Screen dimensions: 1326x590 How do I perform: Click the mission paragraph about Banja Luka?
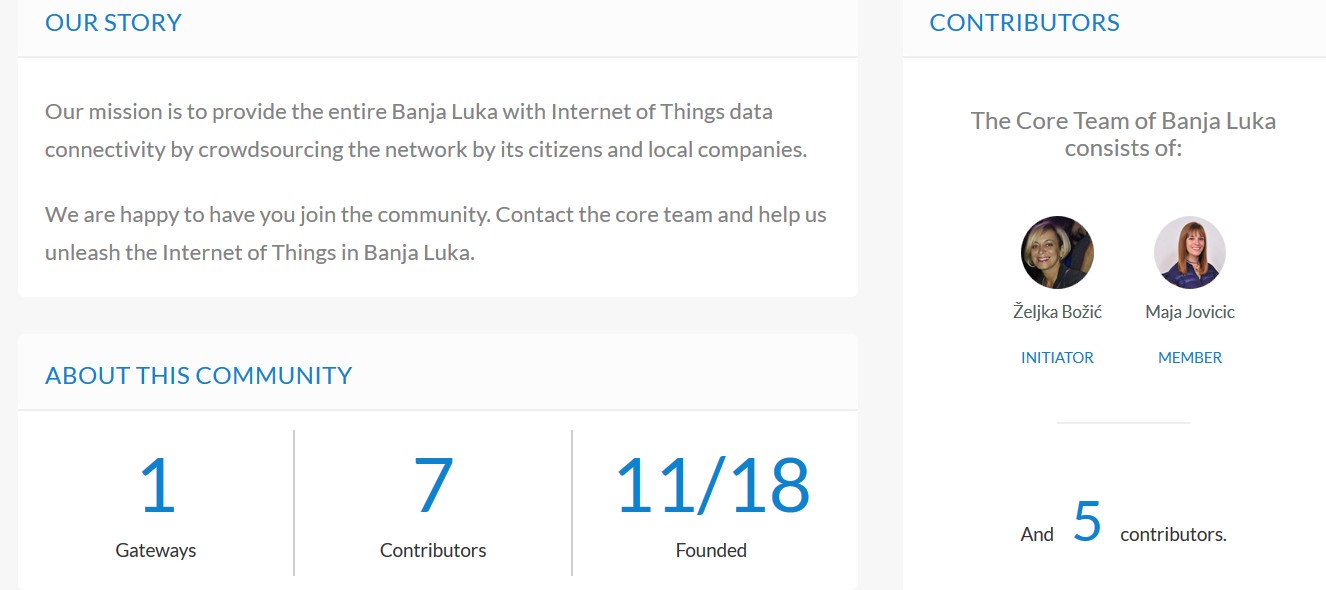(x=426, y=131)
